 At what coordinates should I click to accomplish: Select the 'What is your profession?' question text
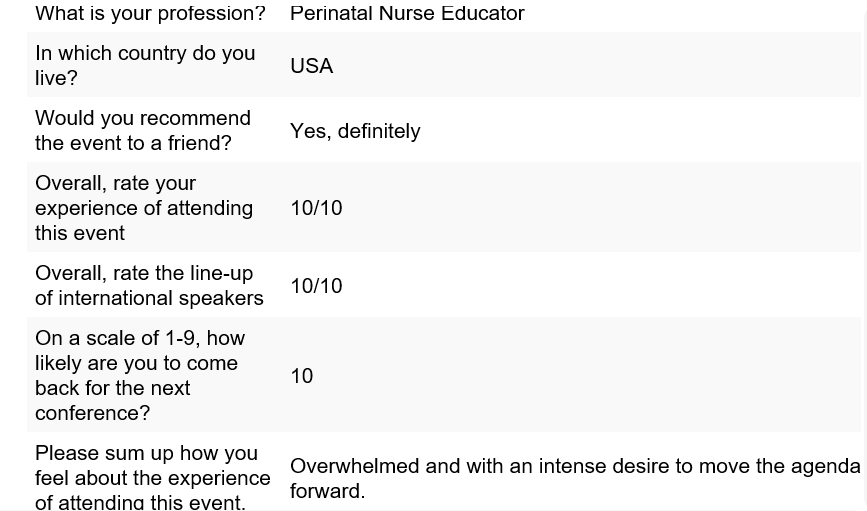coord(150,13)
